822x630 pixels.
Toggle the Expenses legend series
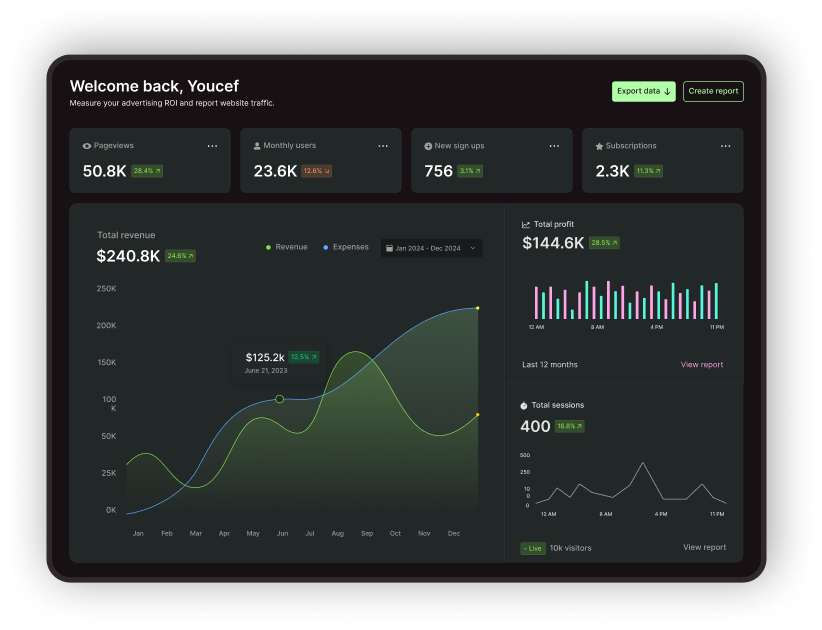(x=346, y=247)
